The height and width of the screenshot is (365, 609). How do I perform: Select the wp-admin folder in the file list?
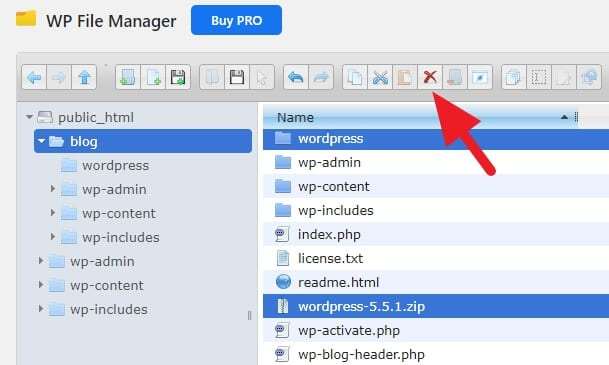click(x=436, y=162)
